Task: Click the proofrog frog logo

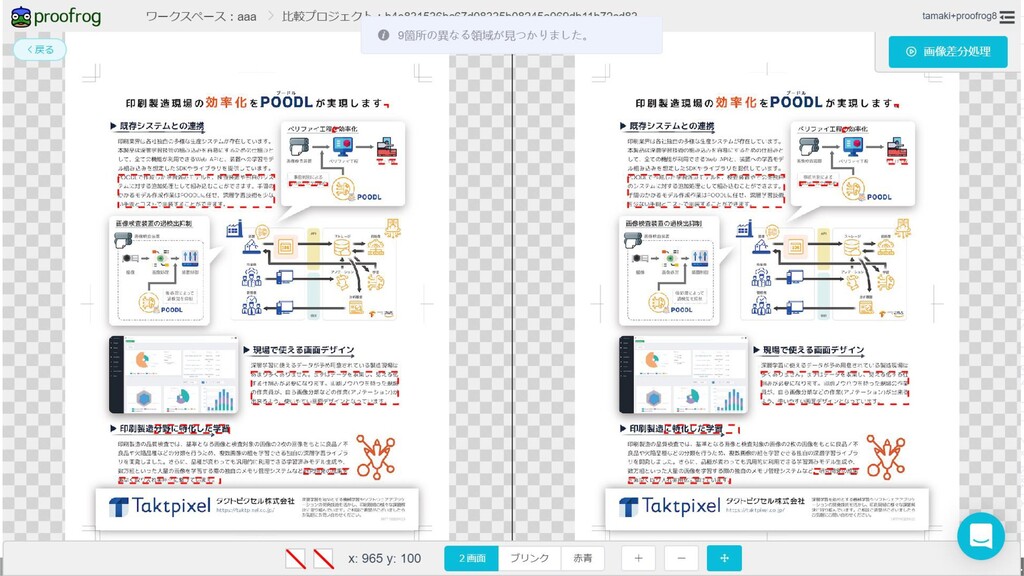Action: coord(21,17)
